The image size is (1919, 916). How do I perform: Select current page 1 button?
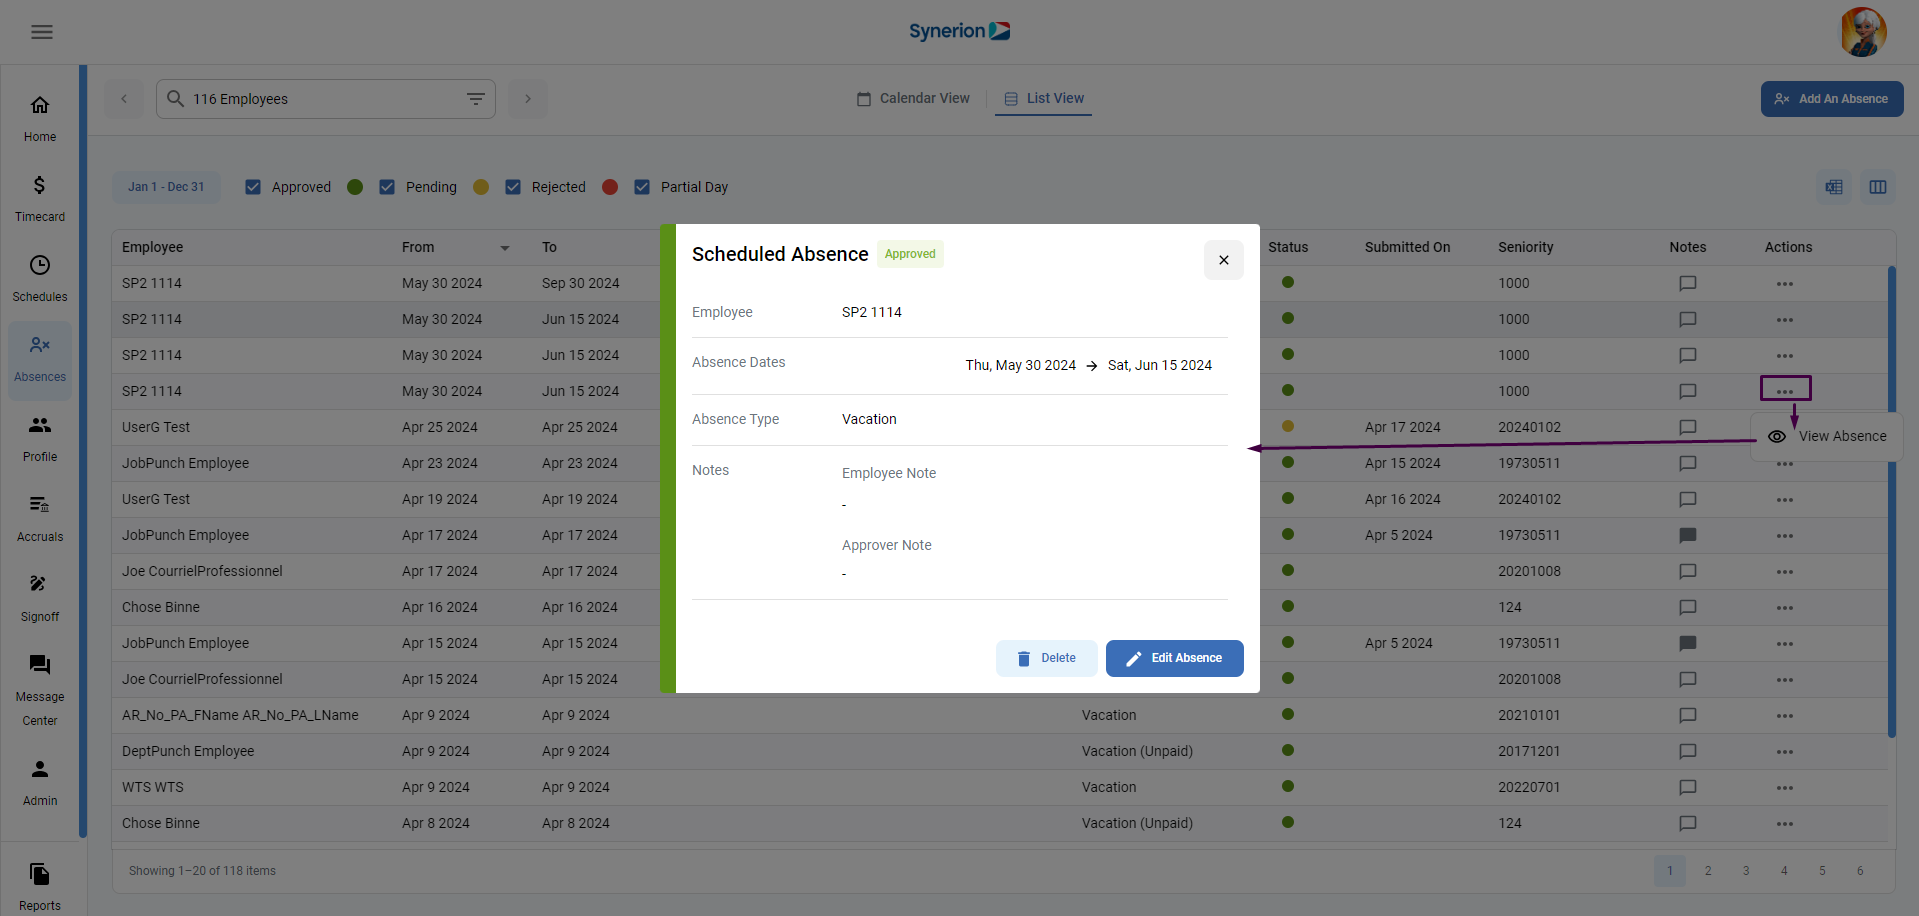point(1670,871)
